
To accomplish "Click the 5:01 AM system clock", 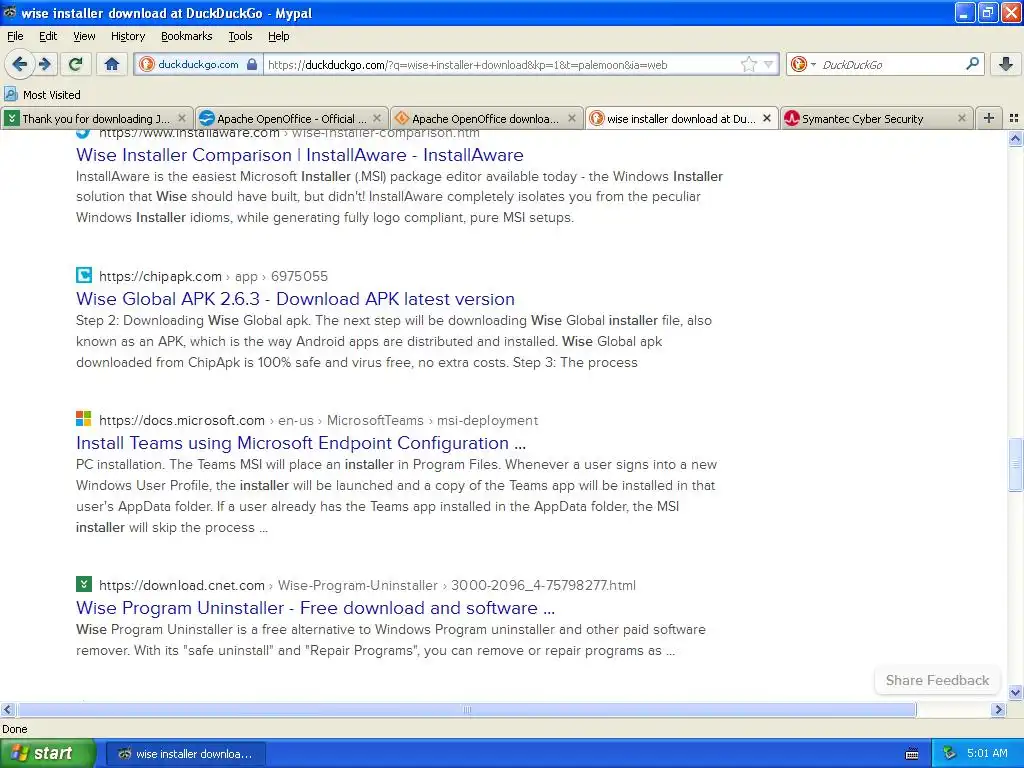I will [x=987, y=753].
